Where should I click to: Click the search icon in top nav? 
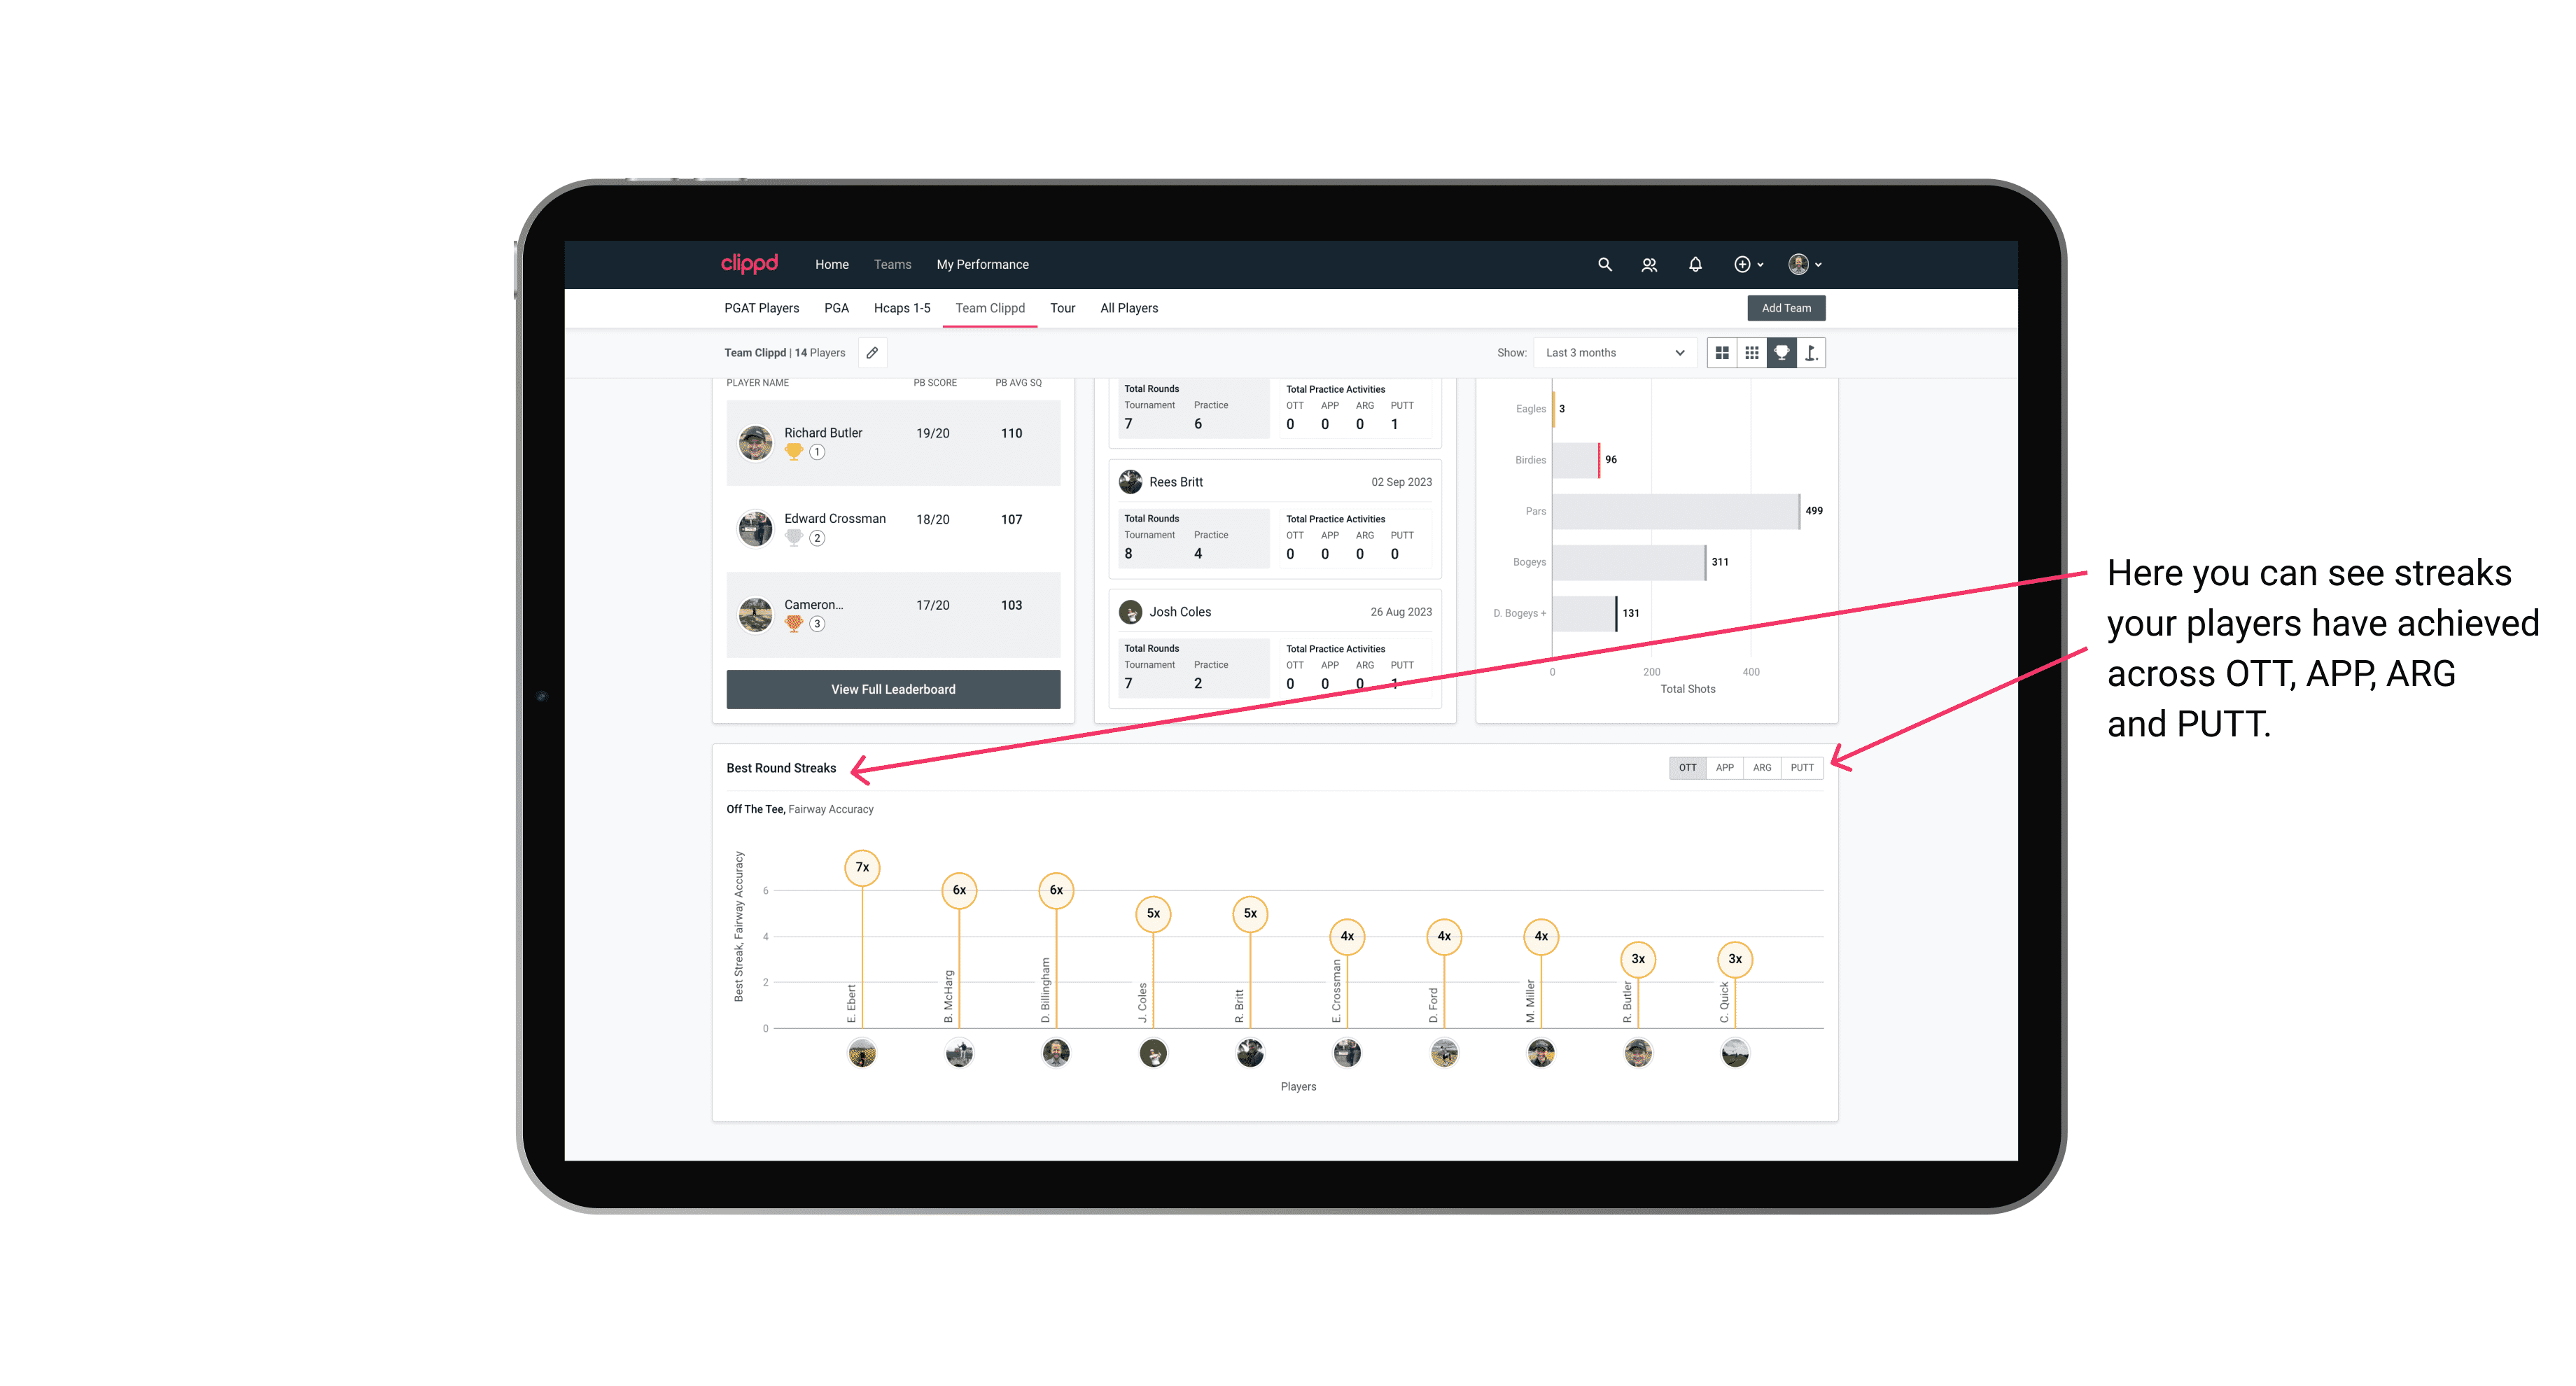(x=1604, y=265)
